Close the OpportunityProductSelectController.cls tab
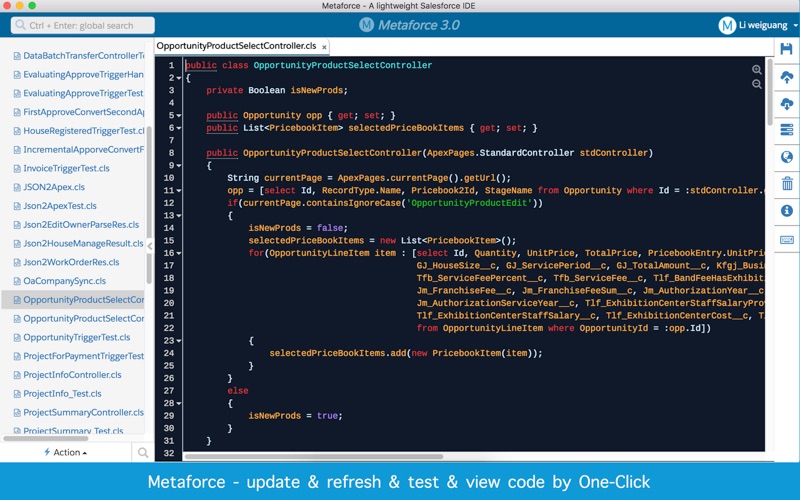Screen dimensions: 800x500 point(324,47)
